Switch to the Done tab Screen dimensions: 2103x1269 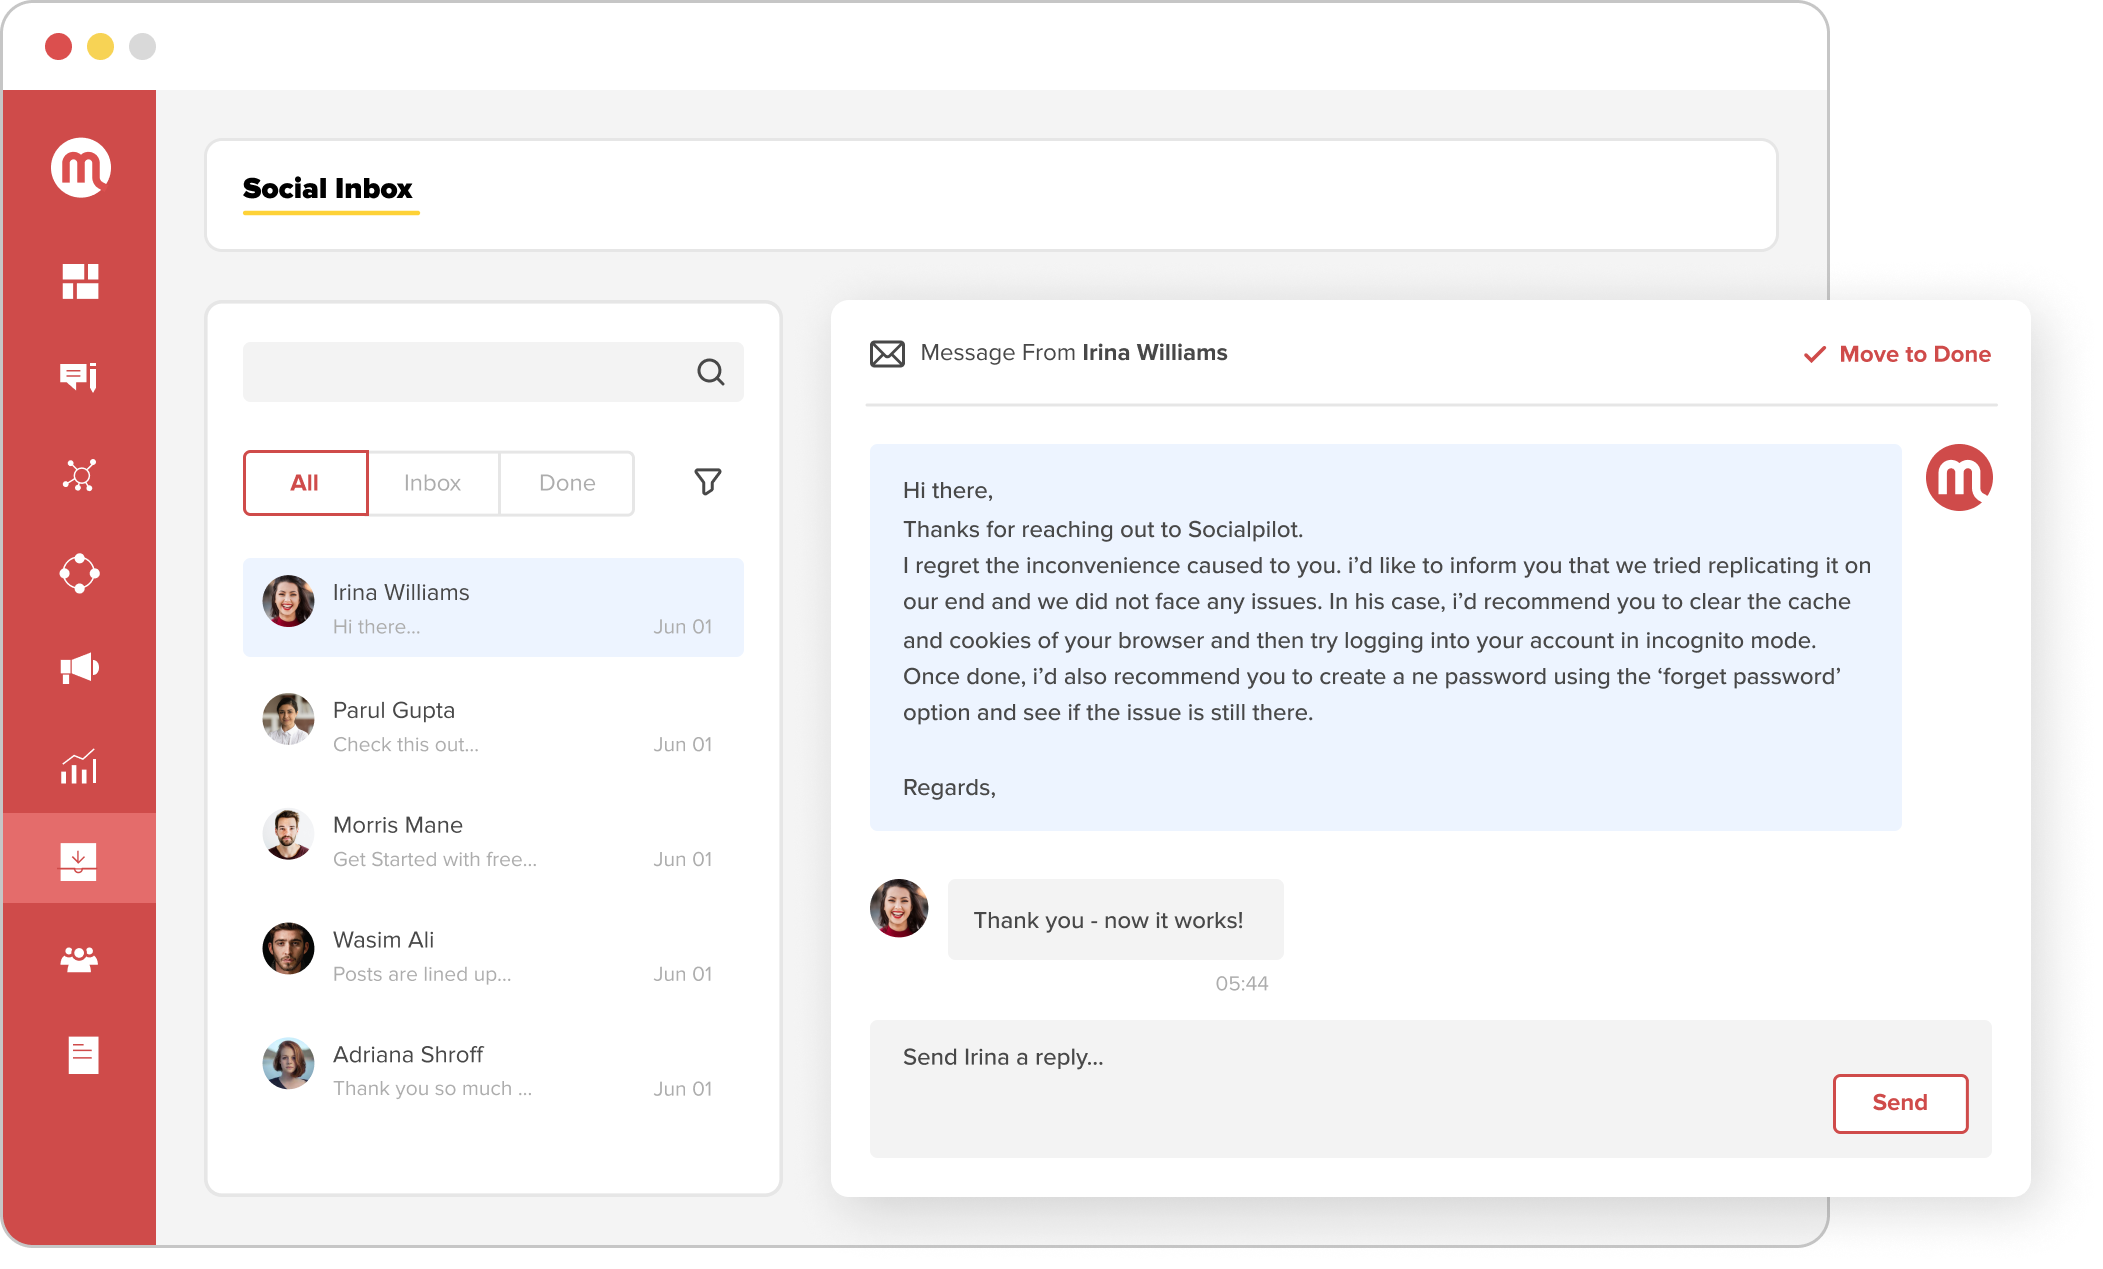[x=567, y=483]
